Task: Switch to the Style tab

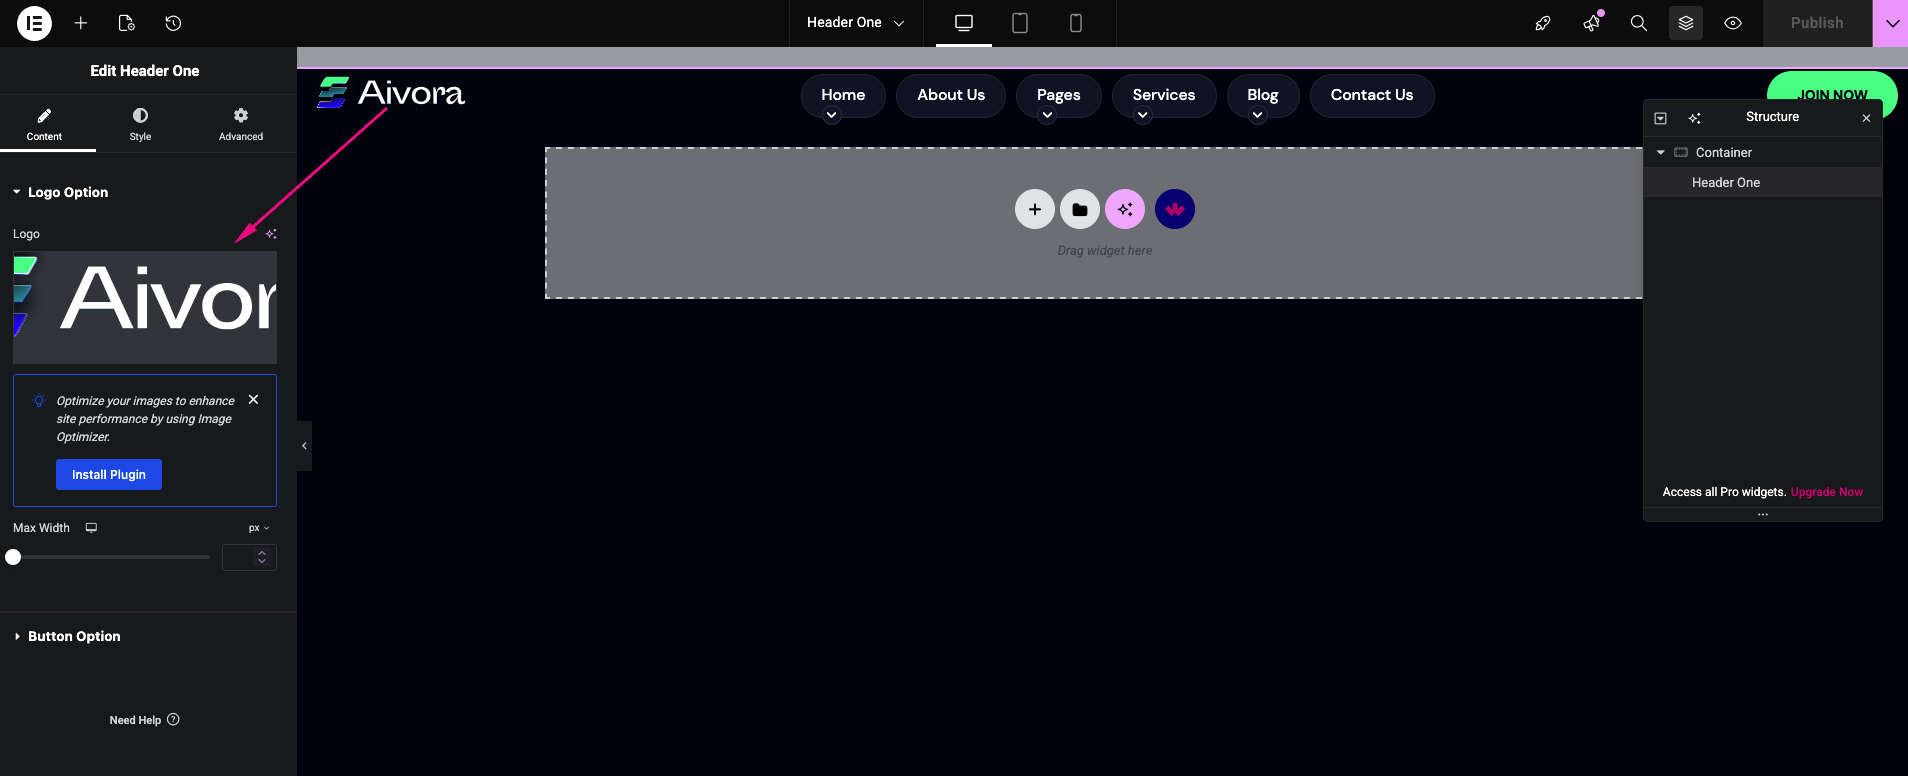Action: 140,124
